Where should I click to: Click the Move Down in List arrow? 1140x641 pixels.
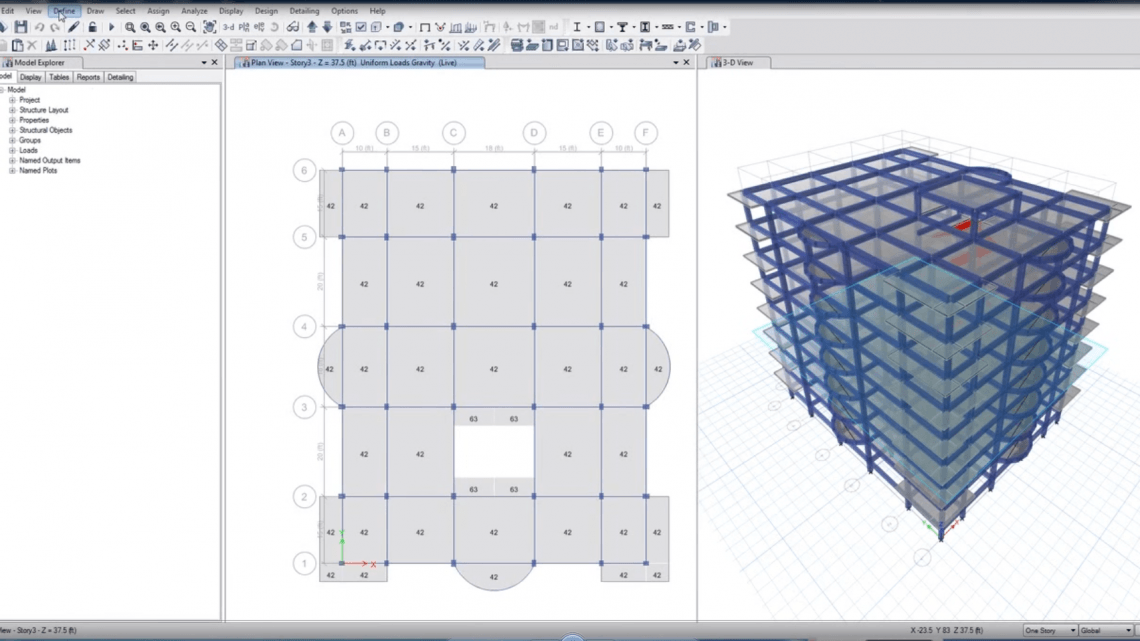click(327, 27)
